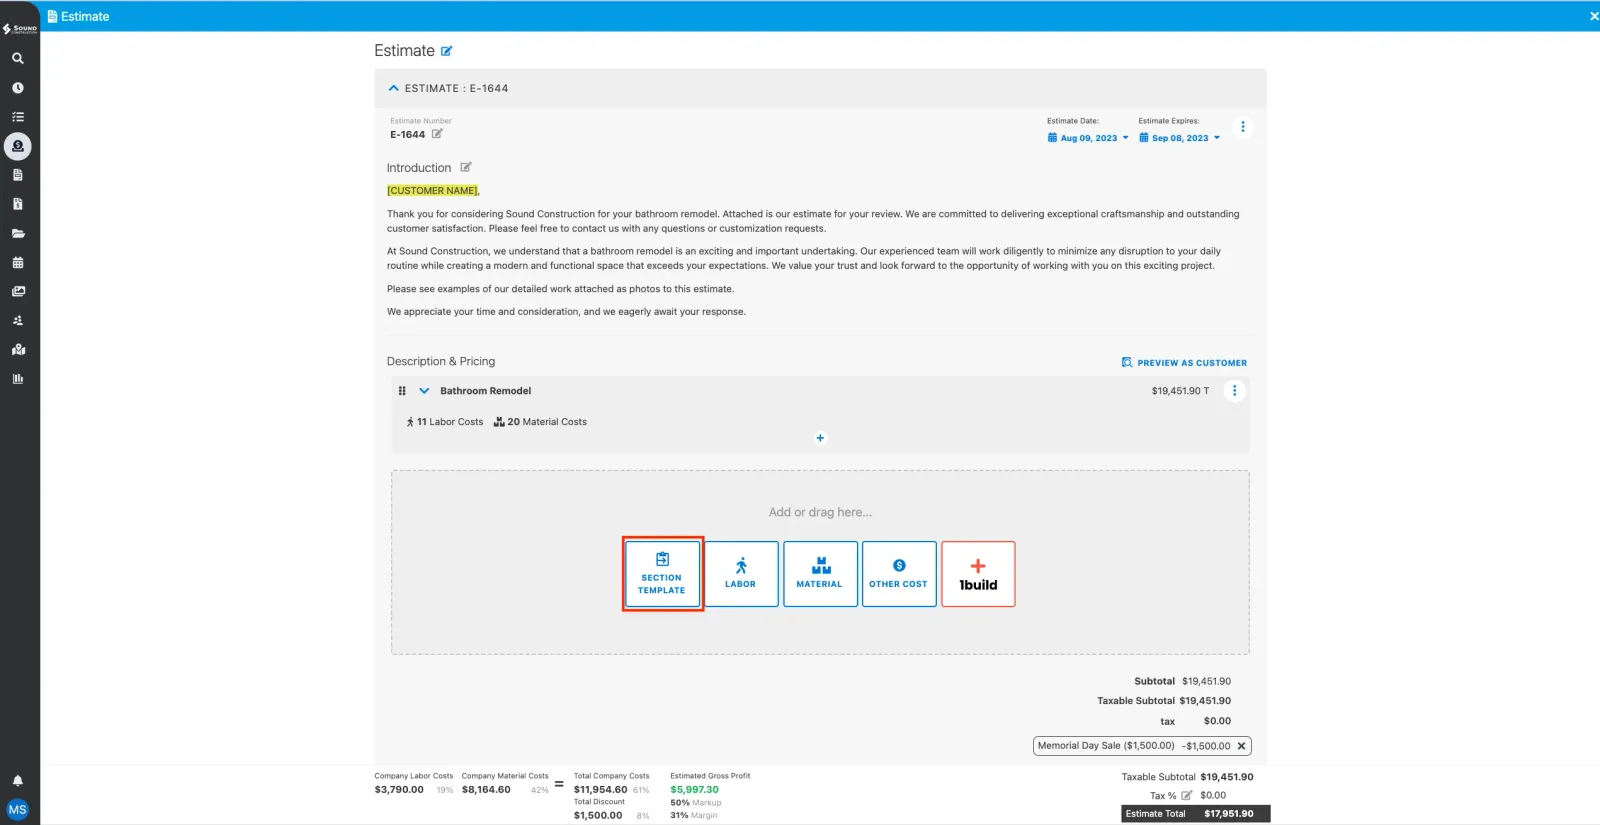Click the Estimate Total $17,951.90 bar

(x=1195, y=814)
